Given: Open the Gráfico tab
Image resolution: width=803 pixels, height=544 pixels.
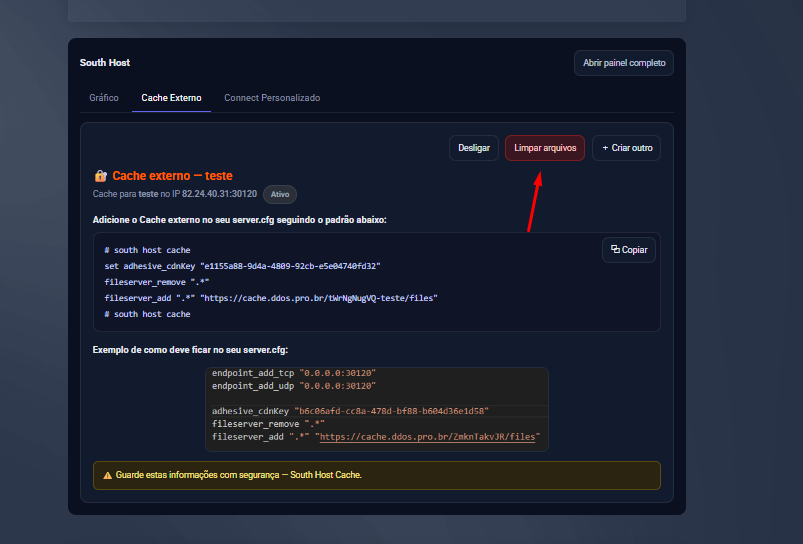Looking at the screenshot, I should [104, 98].
